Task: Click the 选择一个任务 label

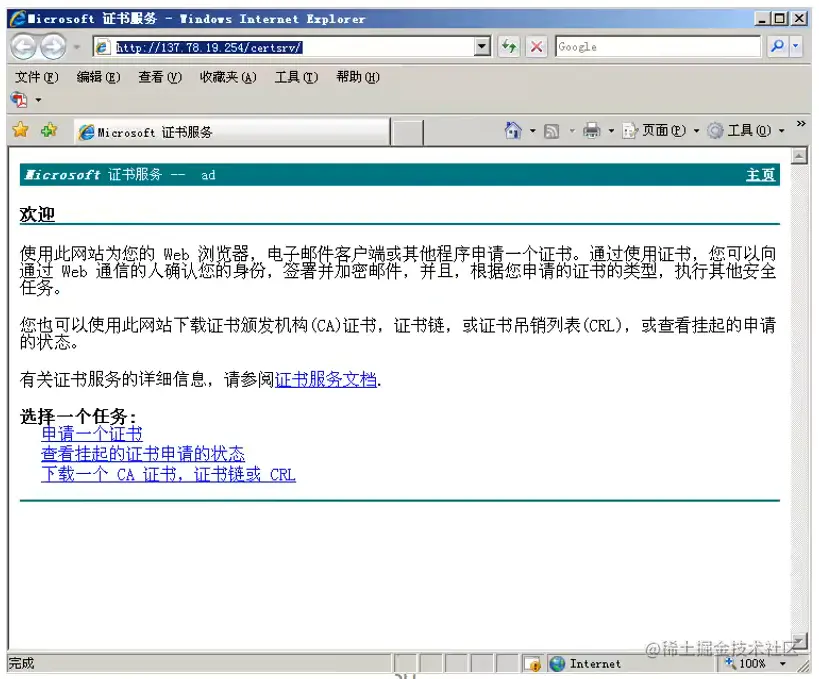Action: 78,416
